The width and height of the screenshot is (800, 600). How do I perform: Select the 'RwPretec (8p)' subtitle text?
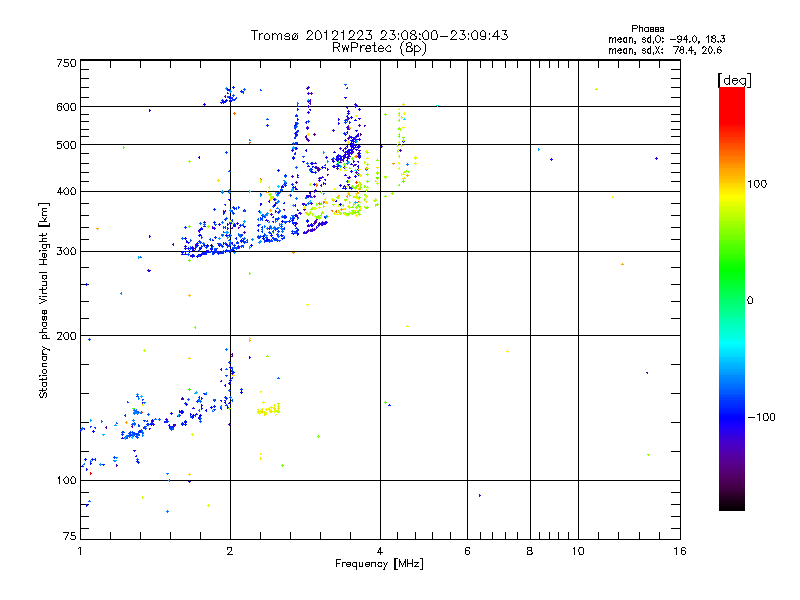pyautogui.click(x=379, y=48)
